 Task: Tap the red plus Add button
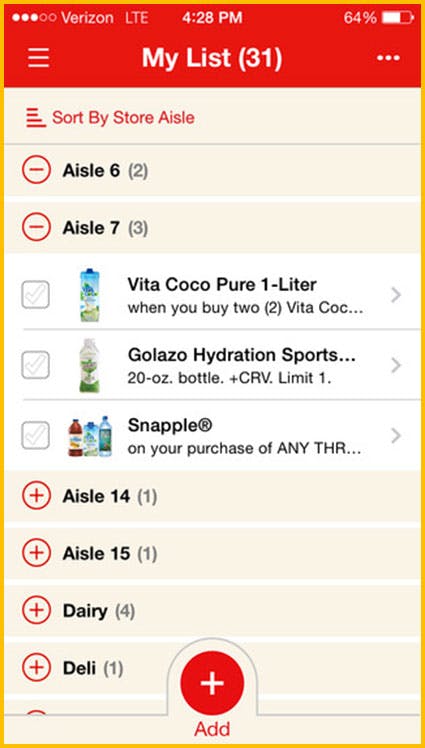[x=212, y=683]
